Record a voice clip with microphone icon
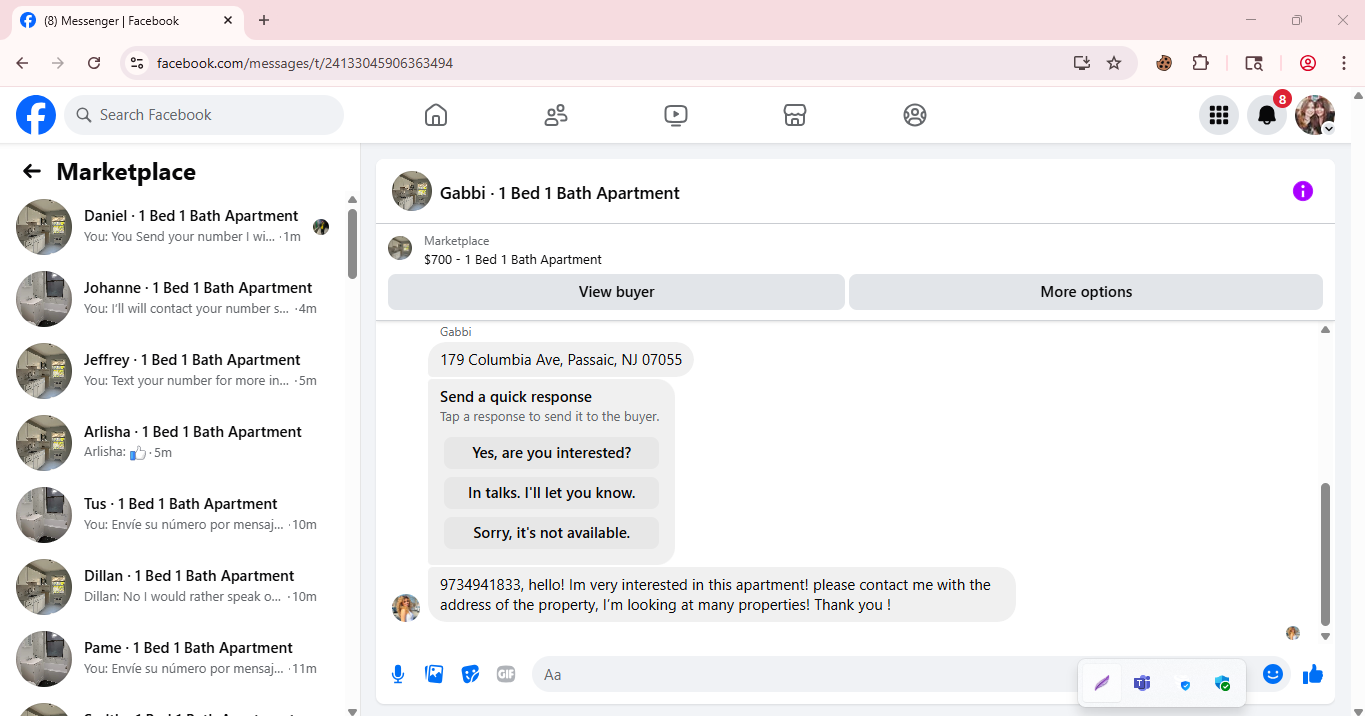This screenshot has height=716, width=1365. [398, 674]
